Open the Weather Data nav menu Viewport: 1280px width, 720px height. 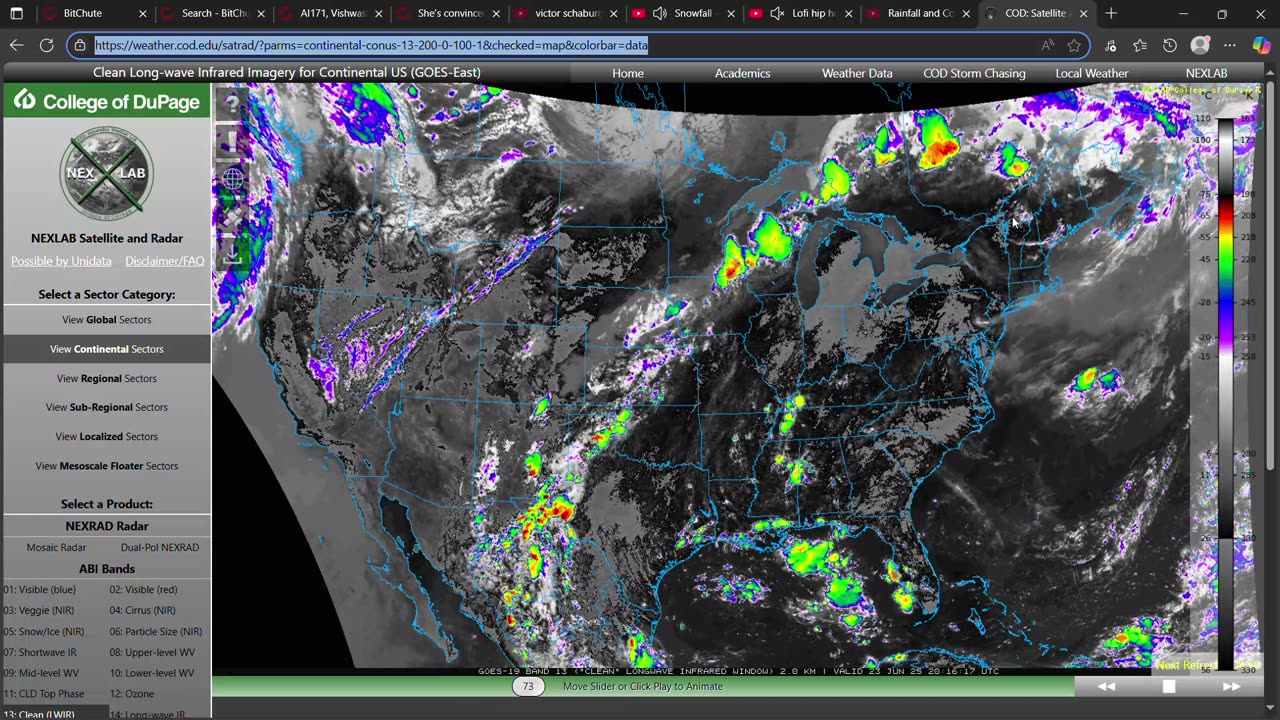[x=857, y=73]
